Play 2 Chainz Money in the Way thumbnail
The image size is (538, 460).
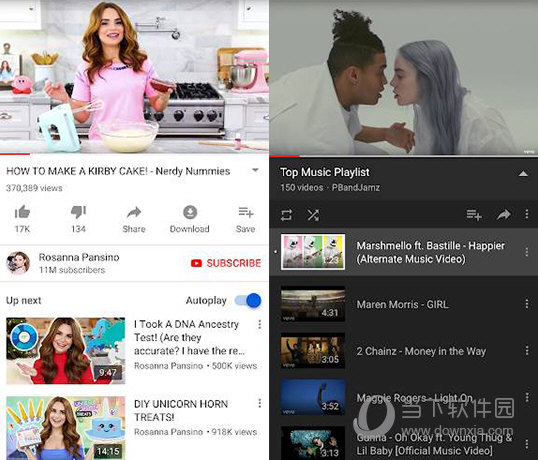point(313,350)
